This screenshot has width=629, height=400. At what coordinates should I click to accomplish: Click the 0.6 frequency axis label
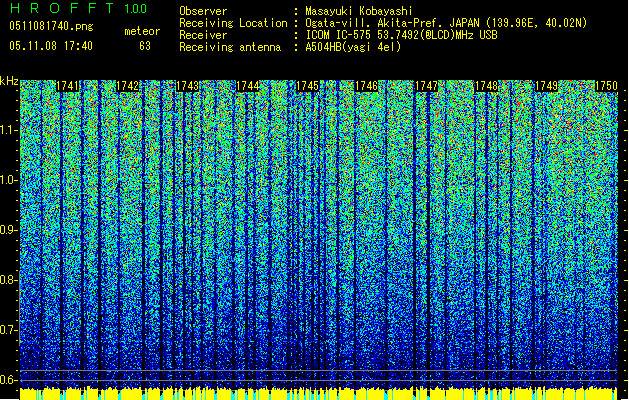pos(9,380)
